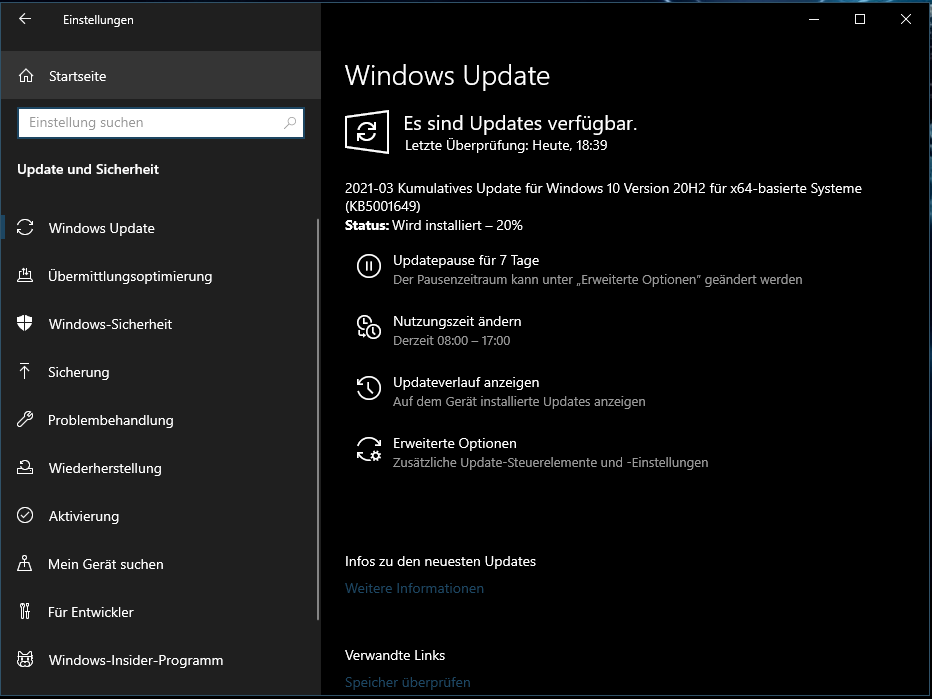Click the pause icon for Updatepause

tap(369, 266)
